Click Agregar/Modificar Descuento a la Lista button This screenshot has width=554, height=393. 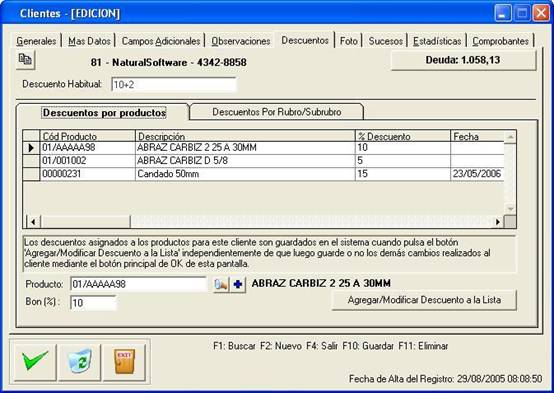(x=424, y=300)
